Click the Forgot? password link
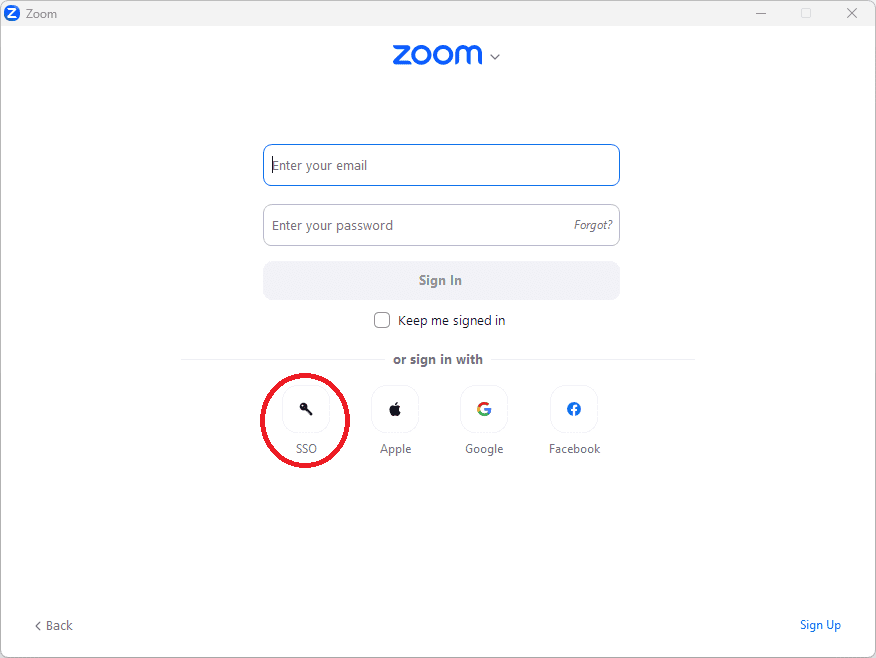 point(593,225)
